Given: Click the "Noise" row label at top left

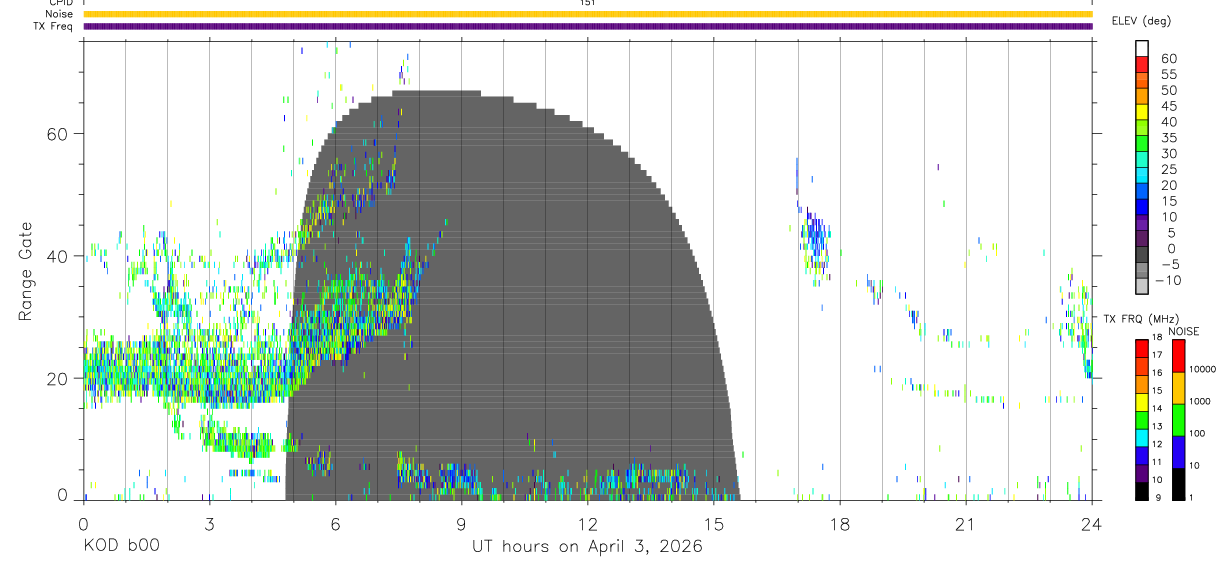Looking at the screenshot, I should click(59, 14).
